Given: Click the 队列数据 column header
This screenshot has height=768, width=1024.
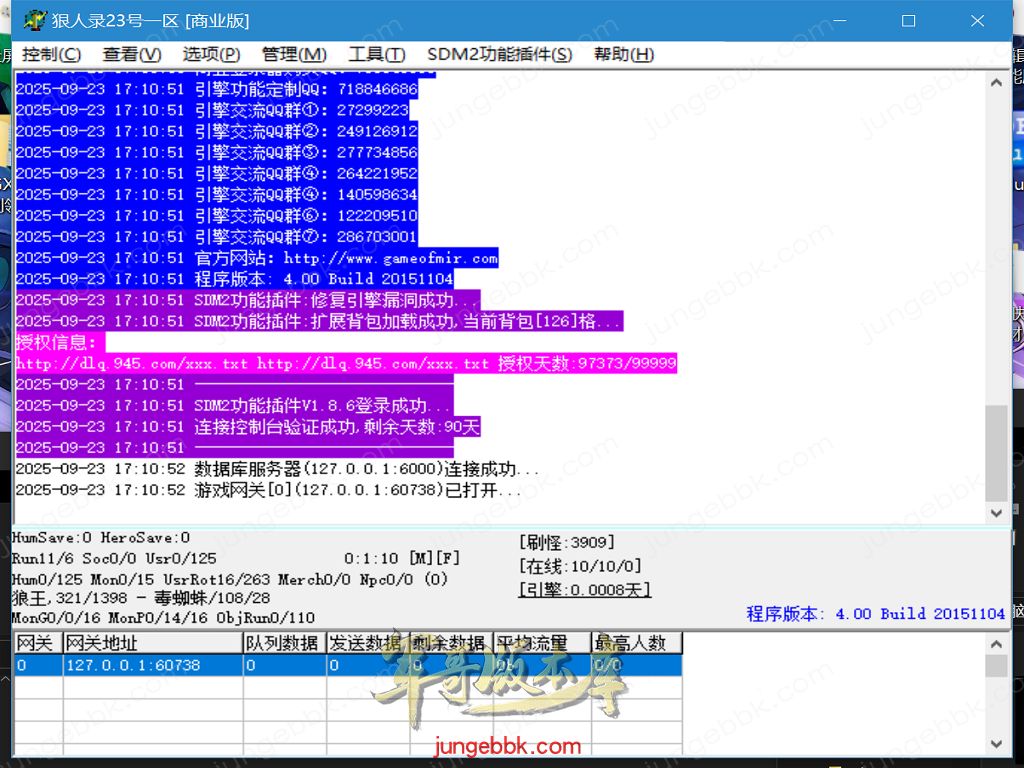Looking at the screenshot, I should [284, 643].
